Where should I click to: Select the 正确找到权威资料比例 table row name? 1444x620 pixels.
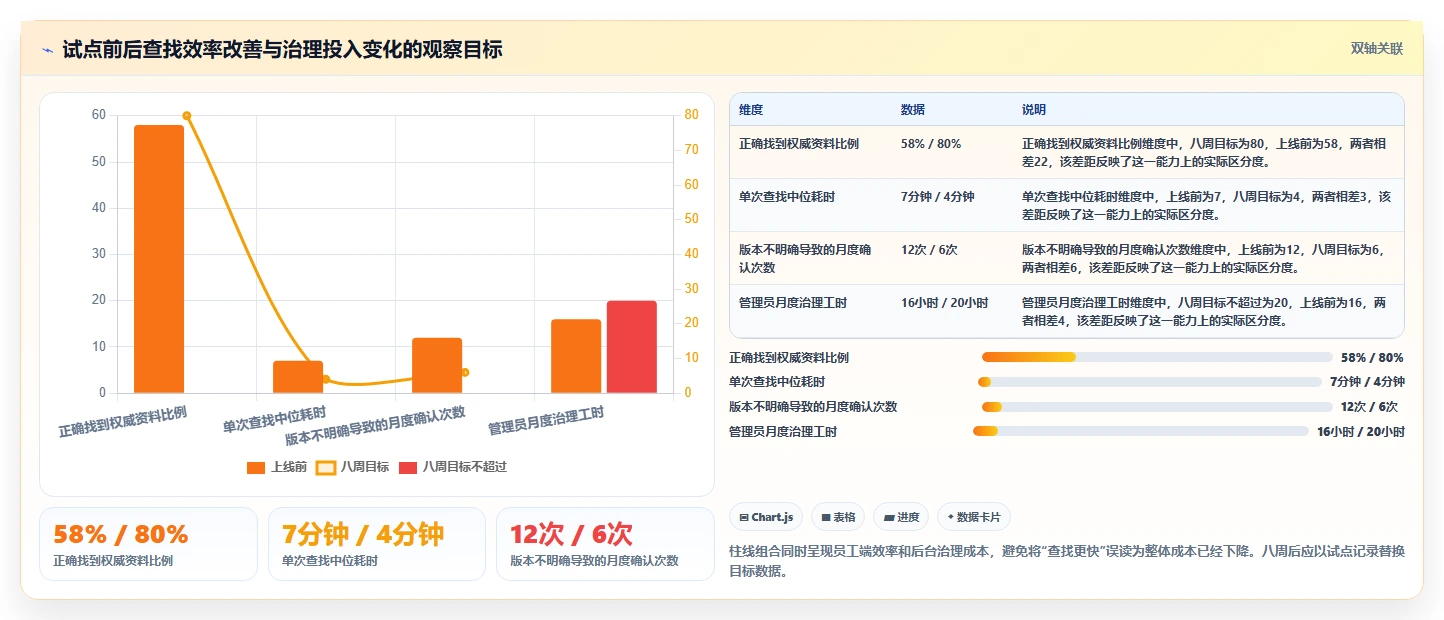799,144
